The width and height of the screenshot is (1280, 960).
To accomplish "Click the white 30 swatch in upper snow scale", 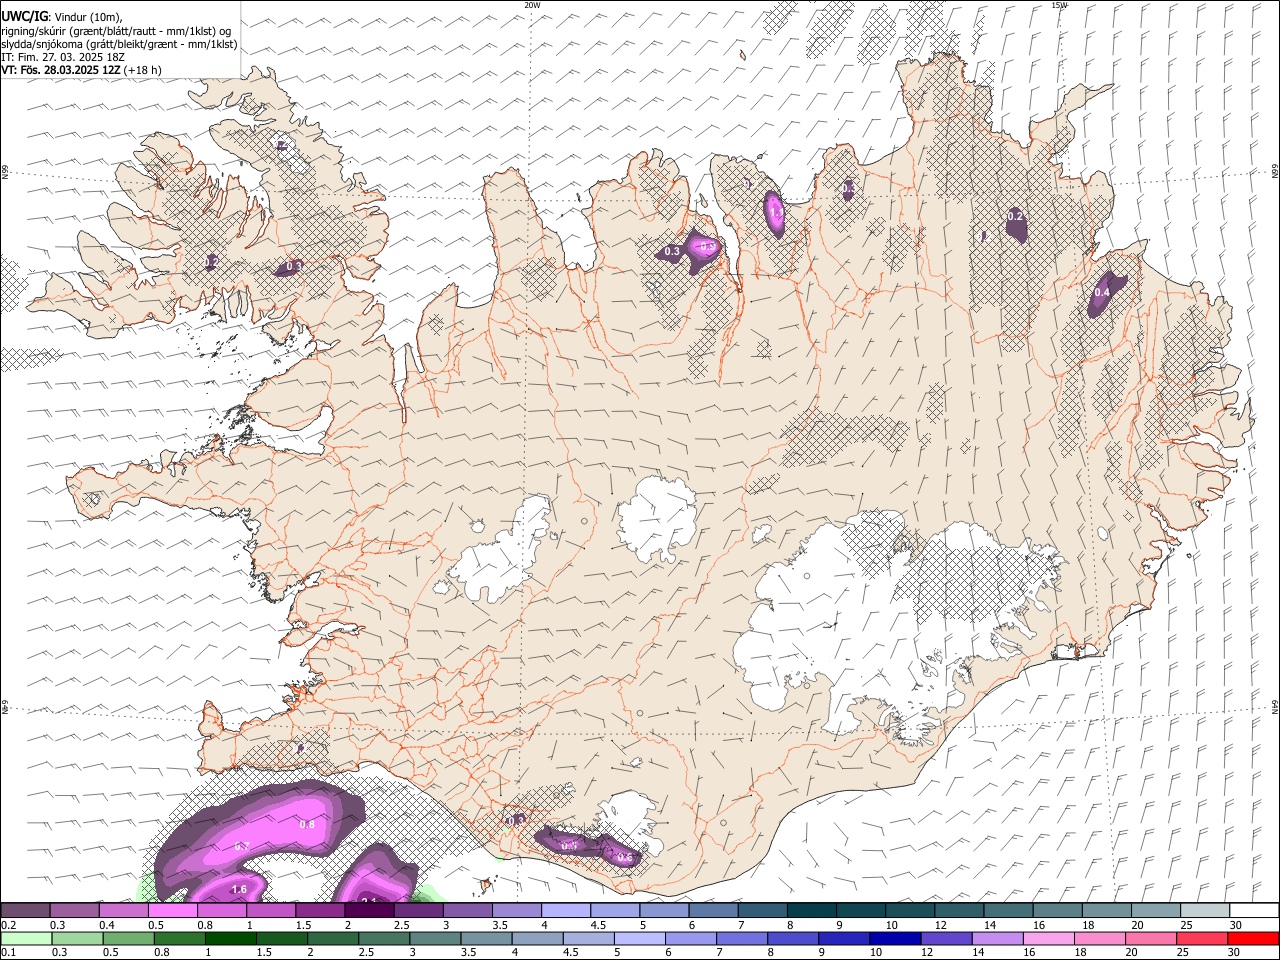I will point(1253,911).
